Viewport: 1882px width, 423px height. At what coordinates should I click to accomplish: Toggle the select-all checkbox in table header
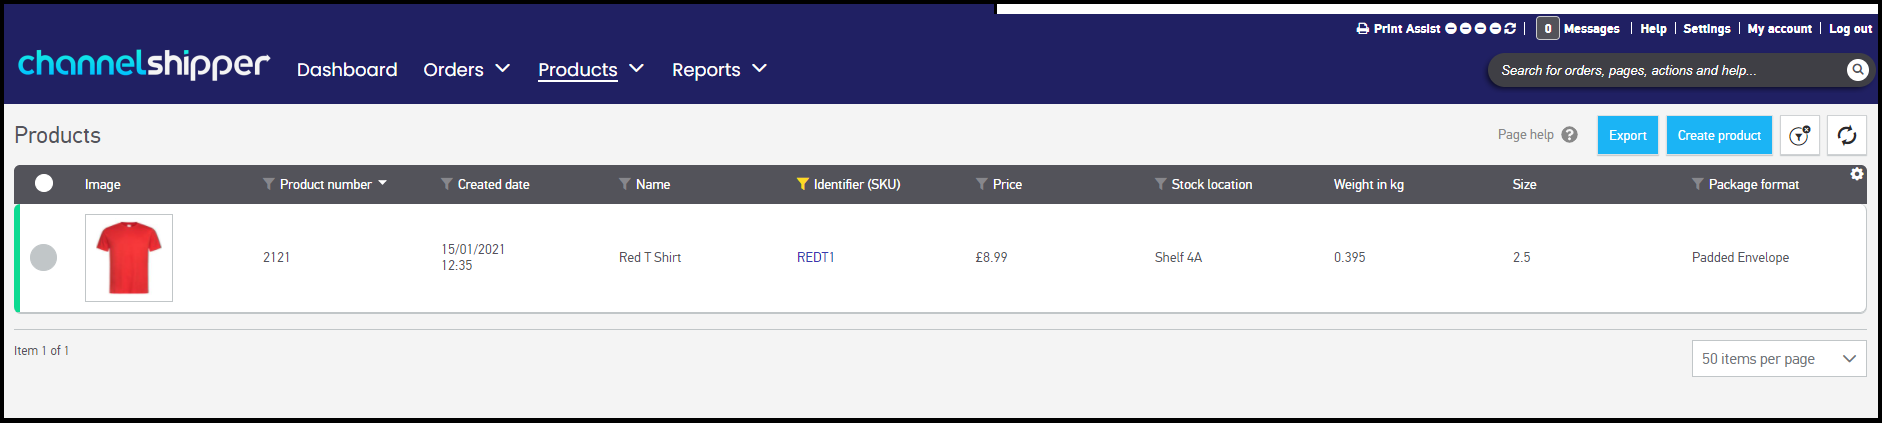pyautogui.click(x=44, y=183)
